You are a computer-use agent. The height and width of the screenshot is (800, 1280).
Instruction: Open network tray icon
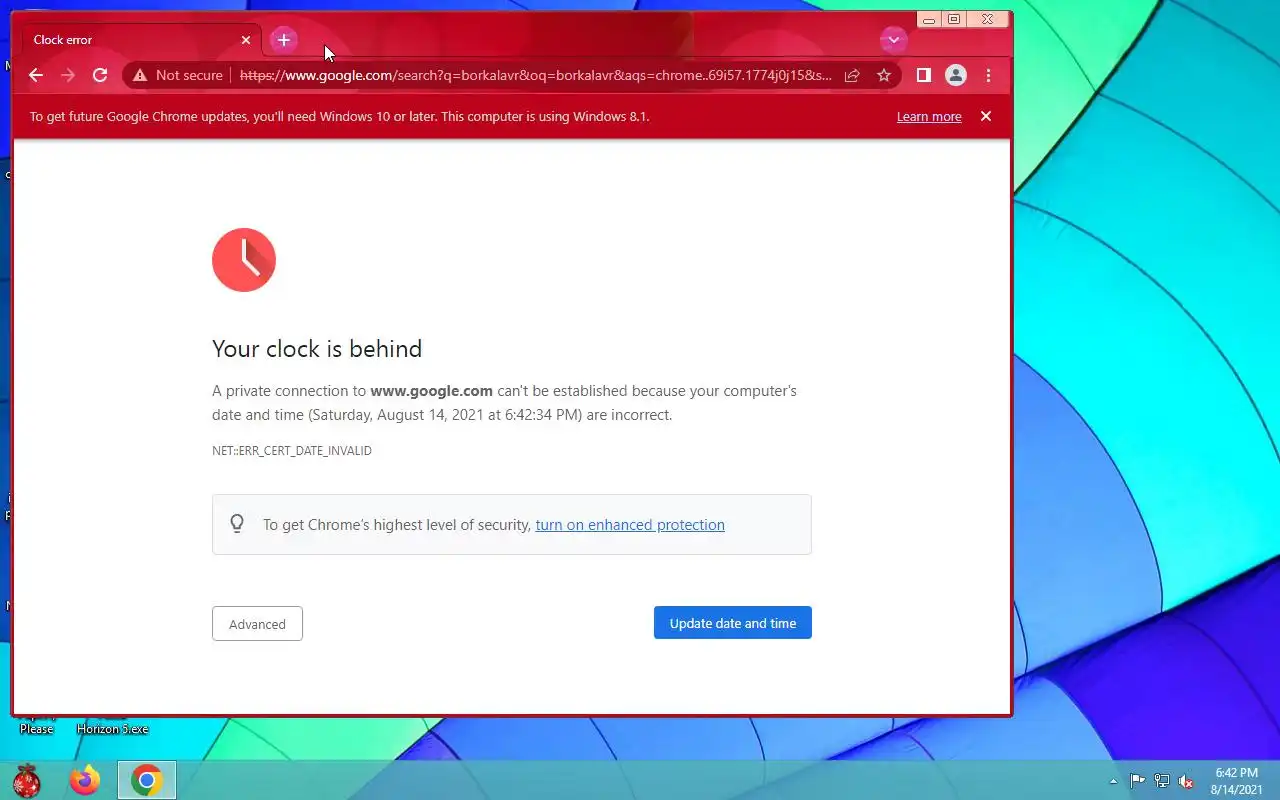(1162, 781)
